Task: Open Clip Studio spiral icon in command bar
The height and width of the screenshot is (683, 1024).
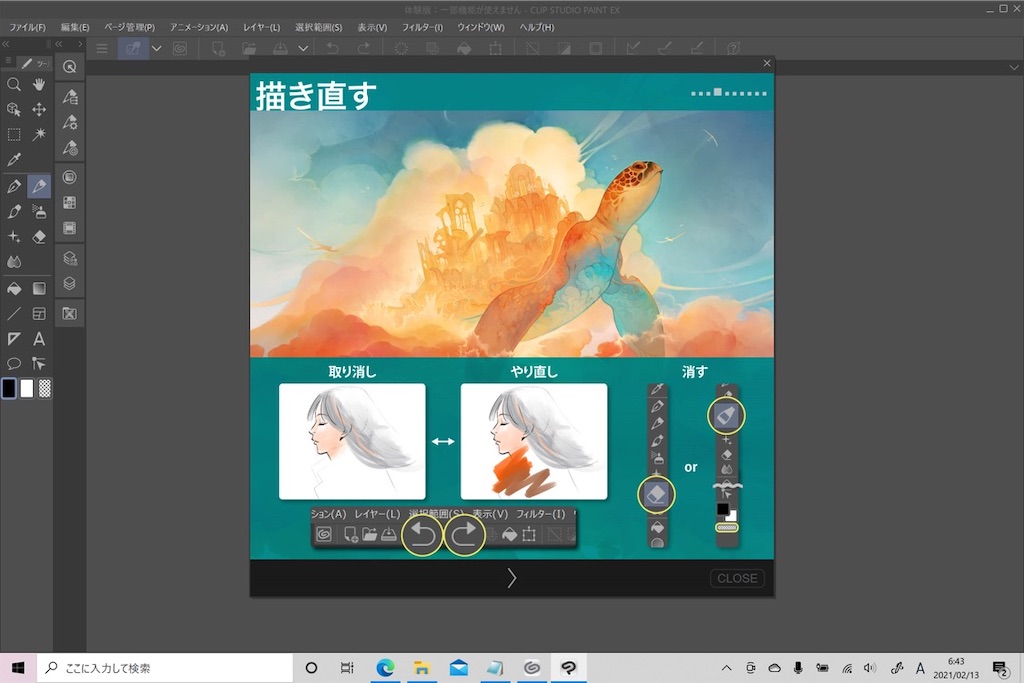Action: pos(180,48)
